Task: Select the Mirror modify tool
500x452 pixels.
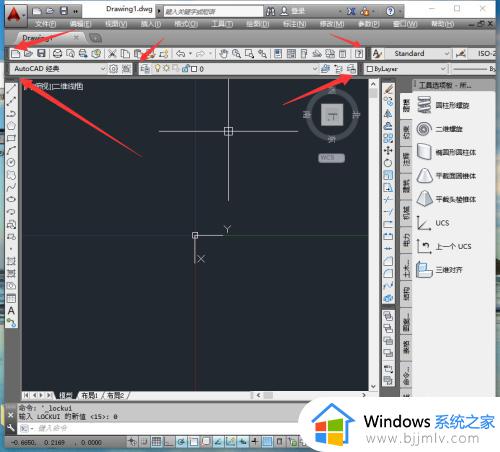Action: (x=388, y=114)
